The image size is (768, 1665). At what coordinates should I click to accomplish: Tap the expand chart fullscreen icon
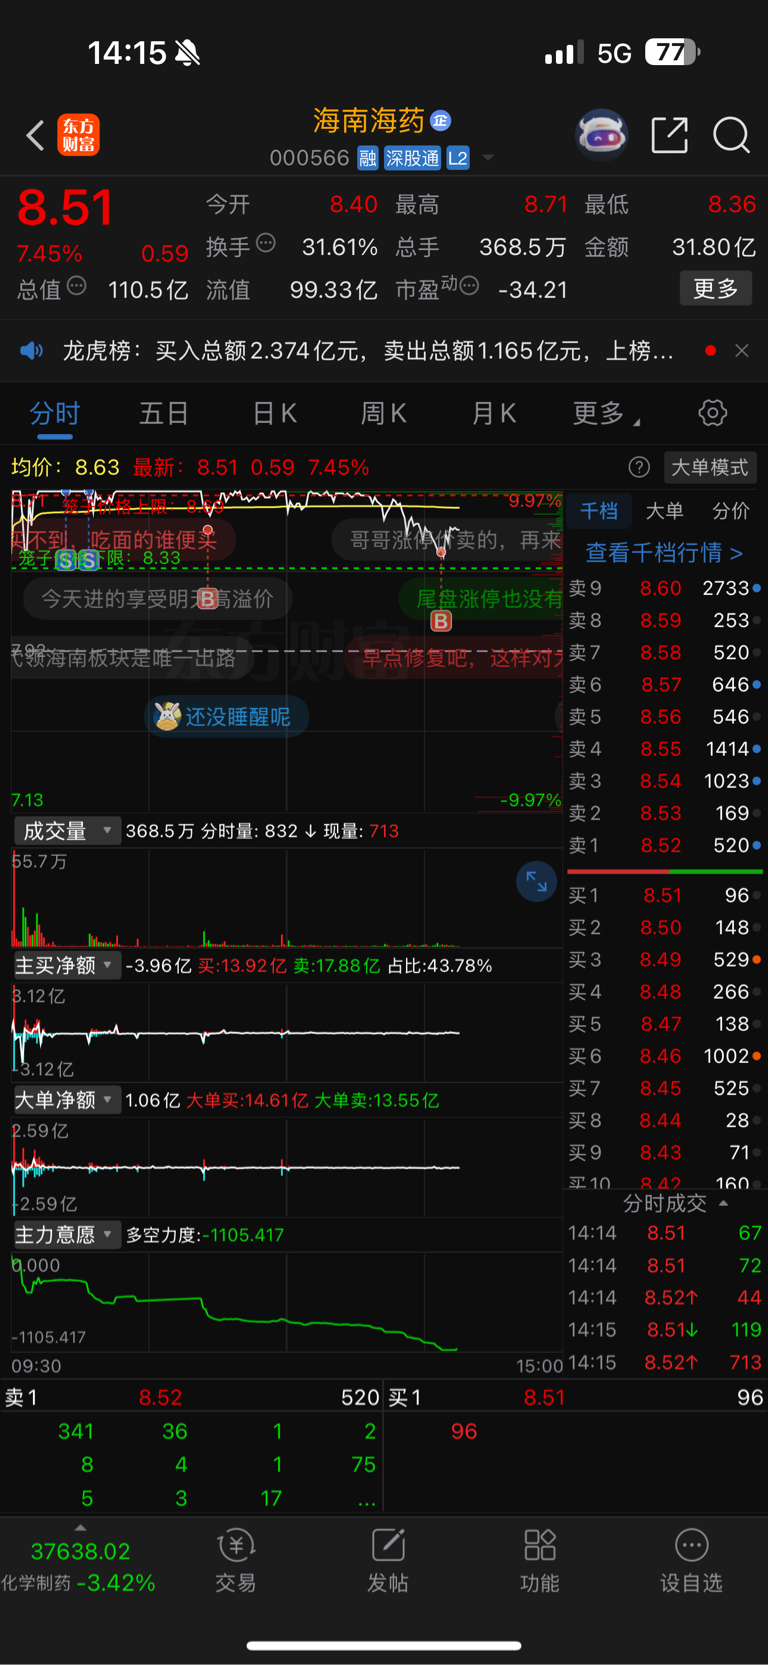click(x=536, y=881)
